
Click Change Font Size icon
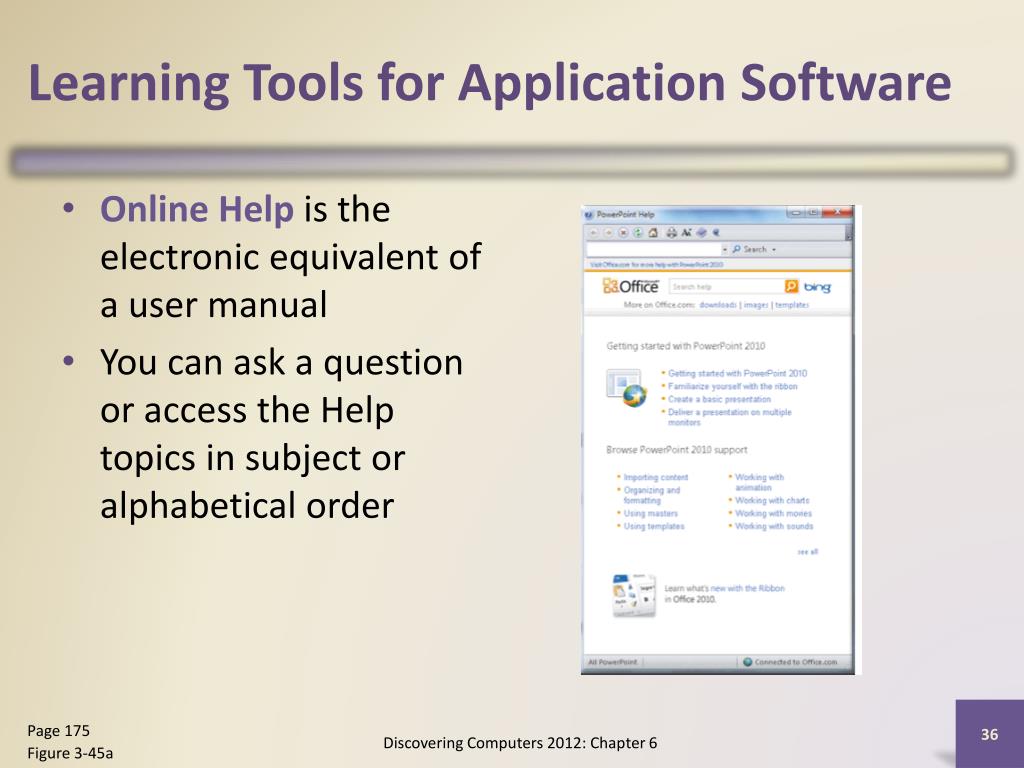[686, 232]
